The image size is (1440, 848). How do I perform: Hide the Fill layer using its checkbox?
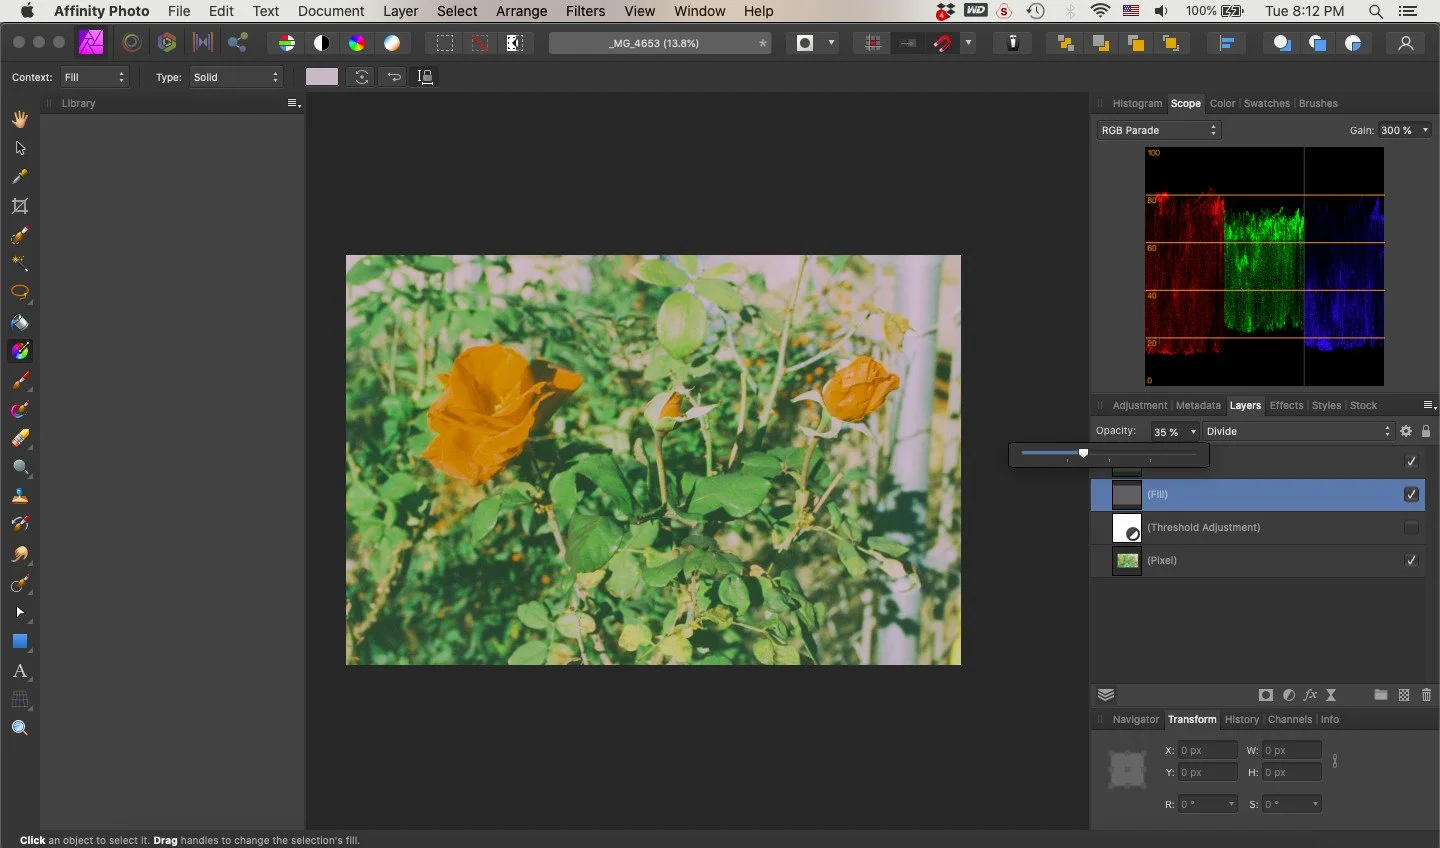tap(1411, 494)
